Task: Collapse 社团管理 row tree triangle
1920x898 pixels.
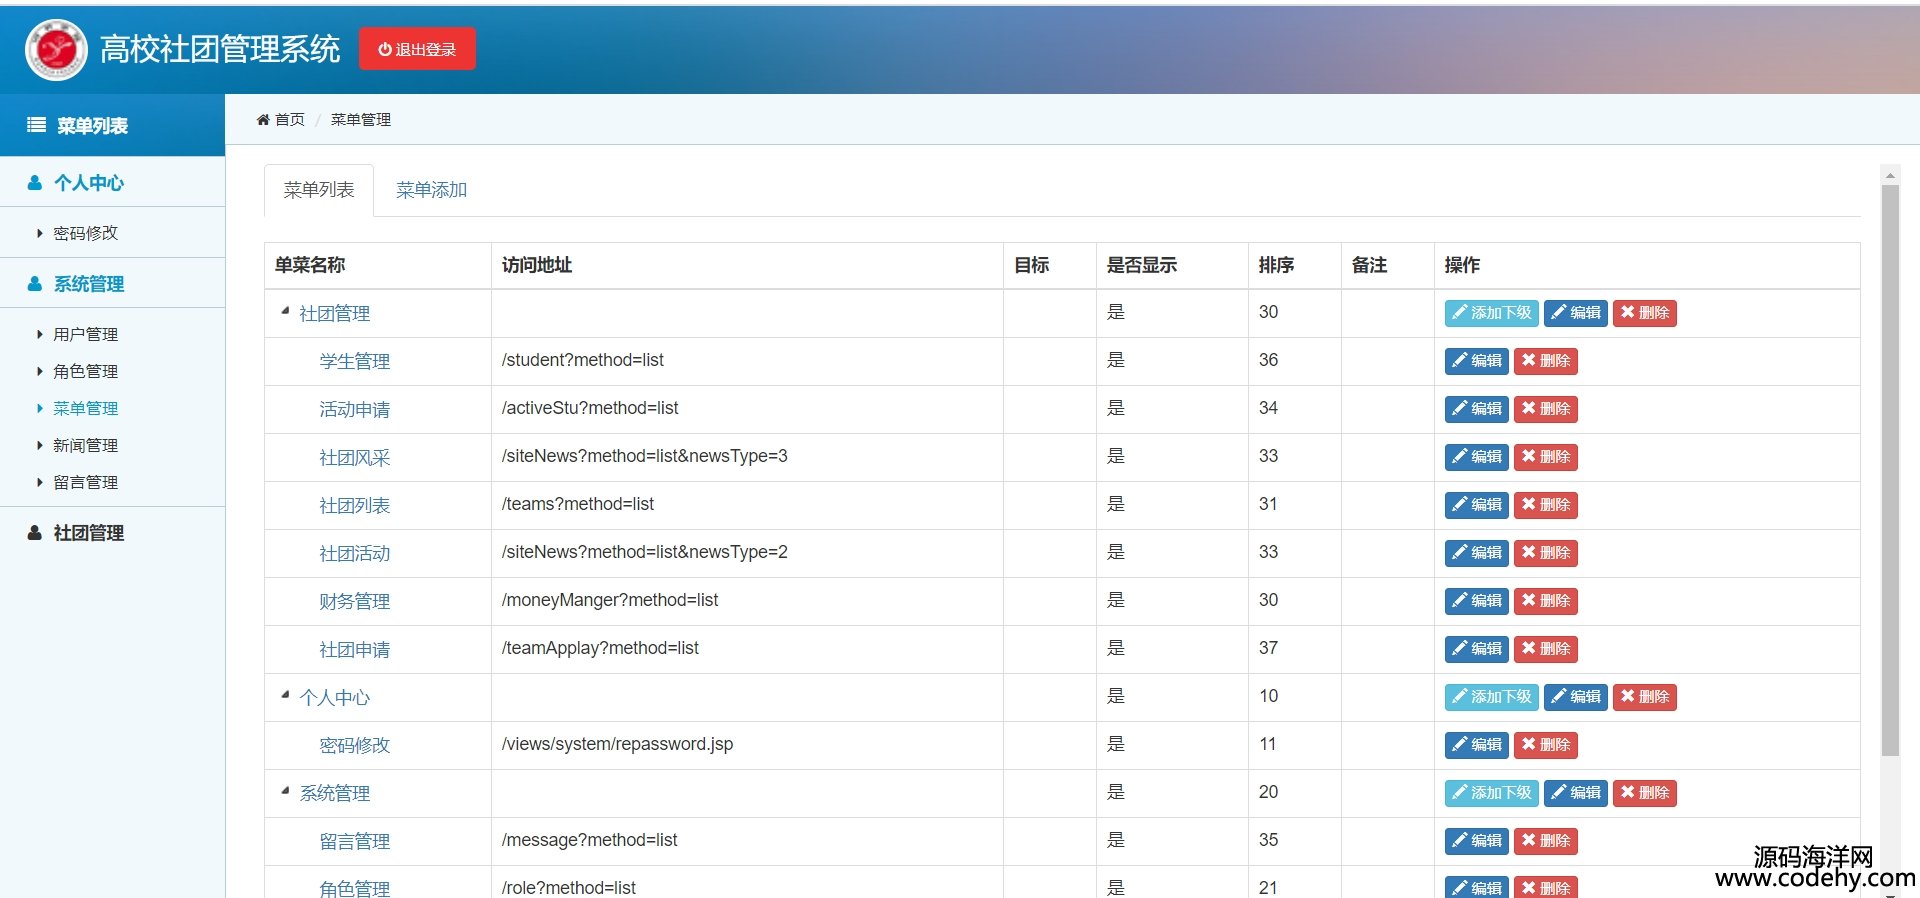Action: 285,311
